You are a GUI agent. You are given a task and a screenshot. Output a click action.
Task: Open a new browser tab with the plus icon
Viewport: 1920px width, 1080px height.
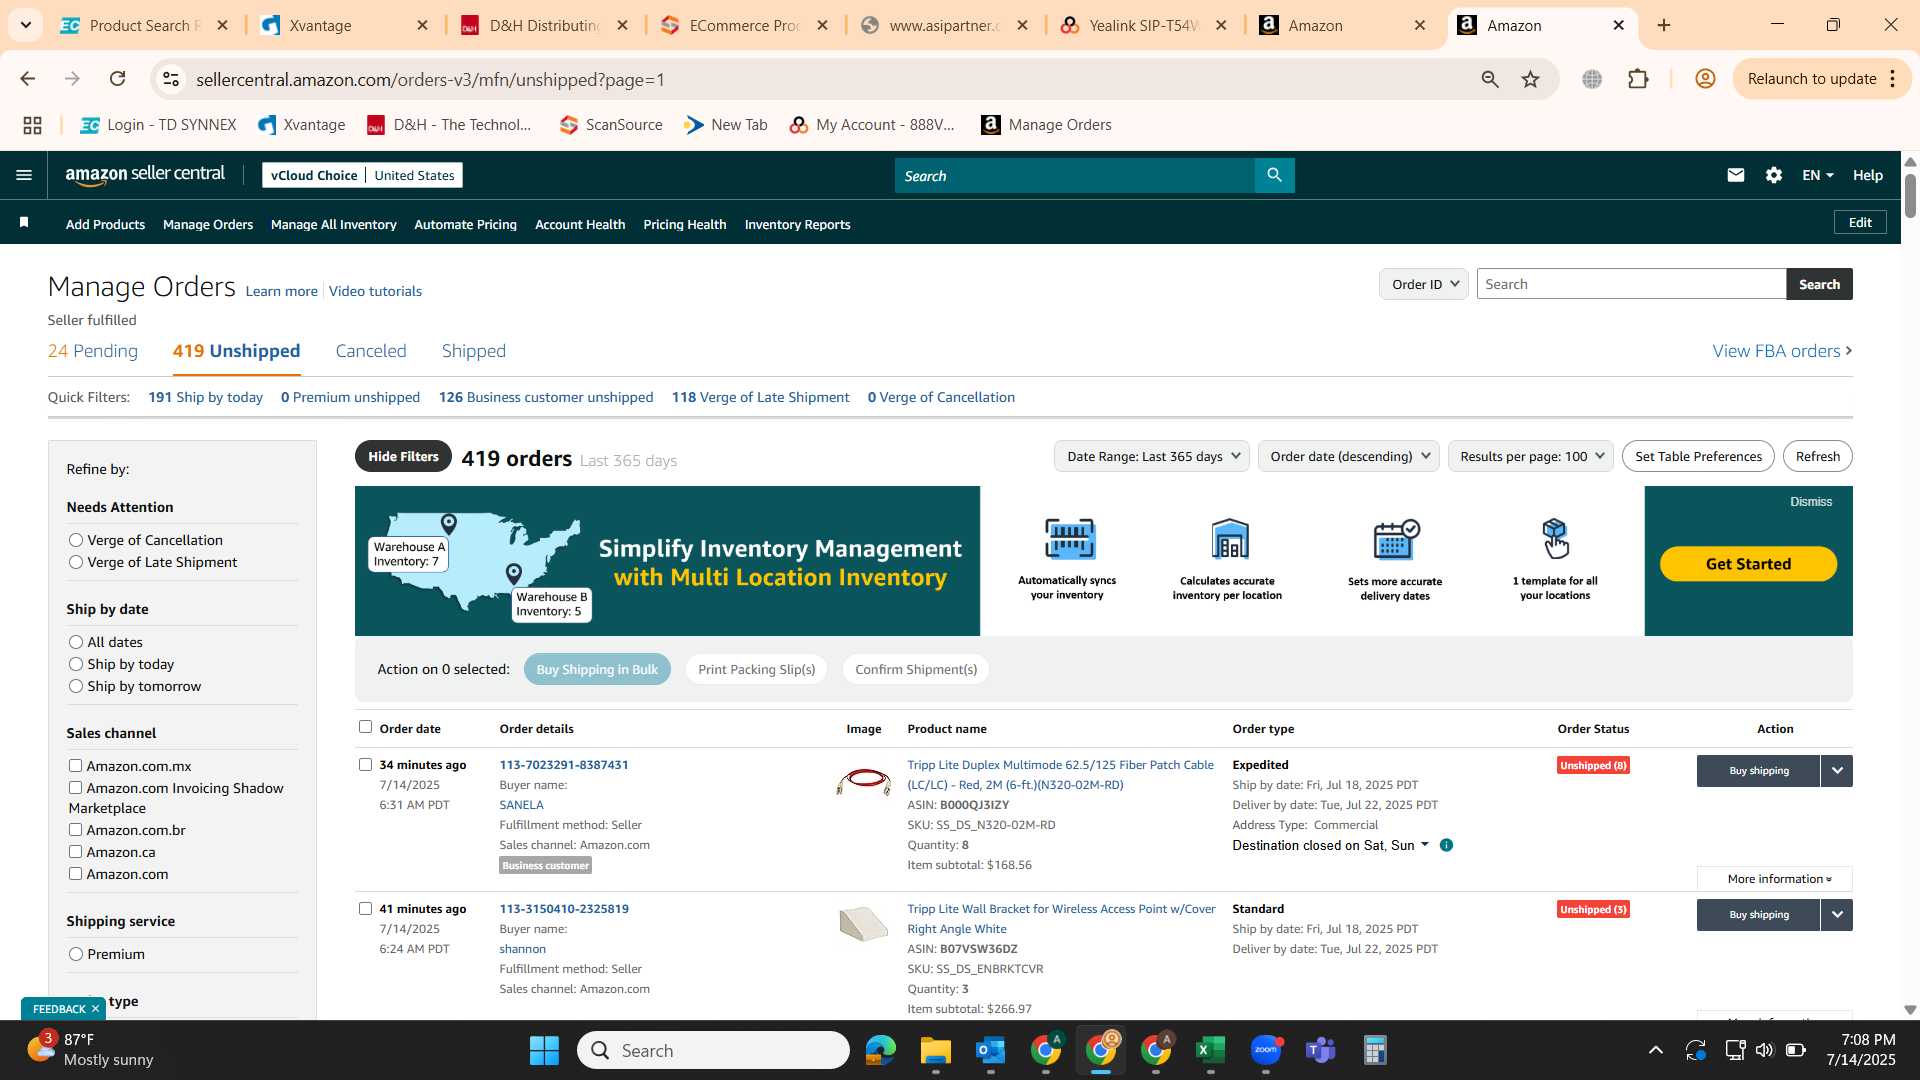point(1664,25)
